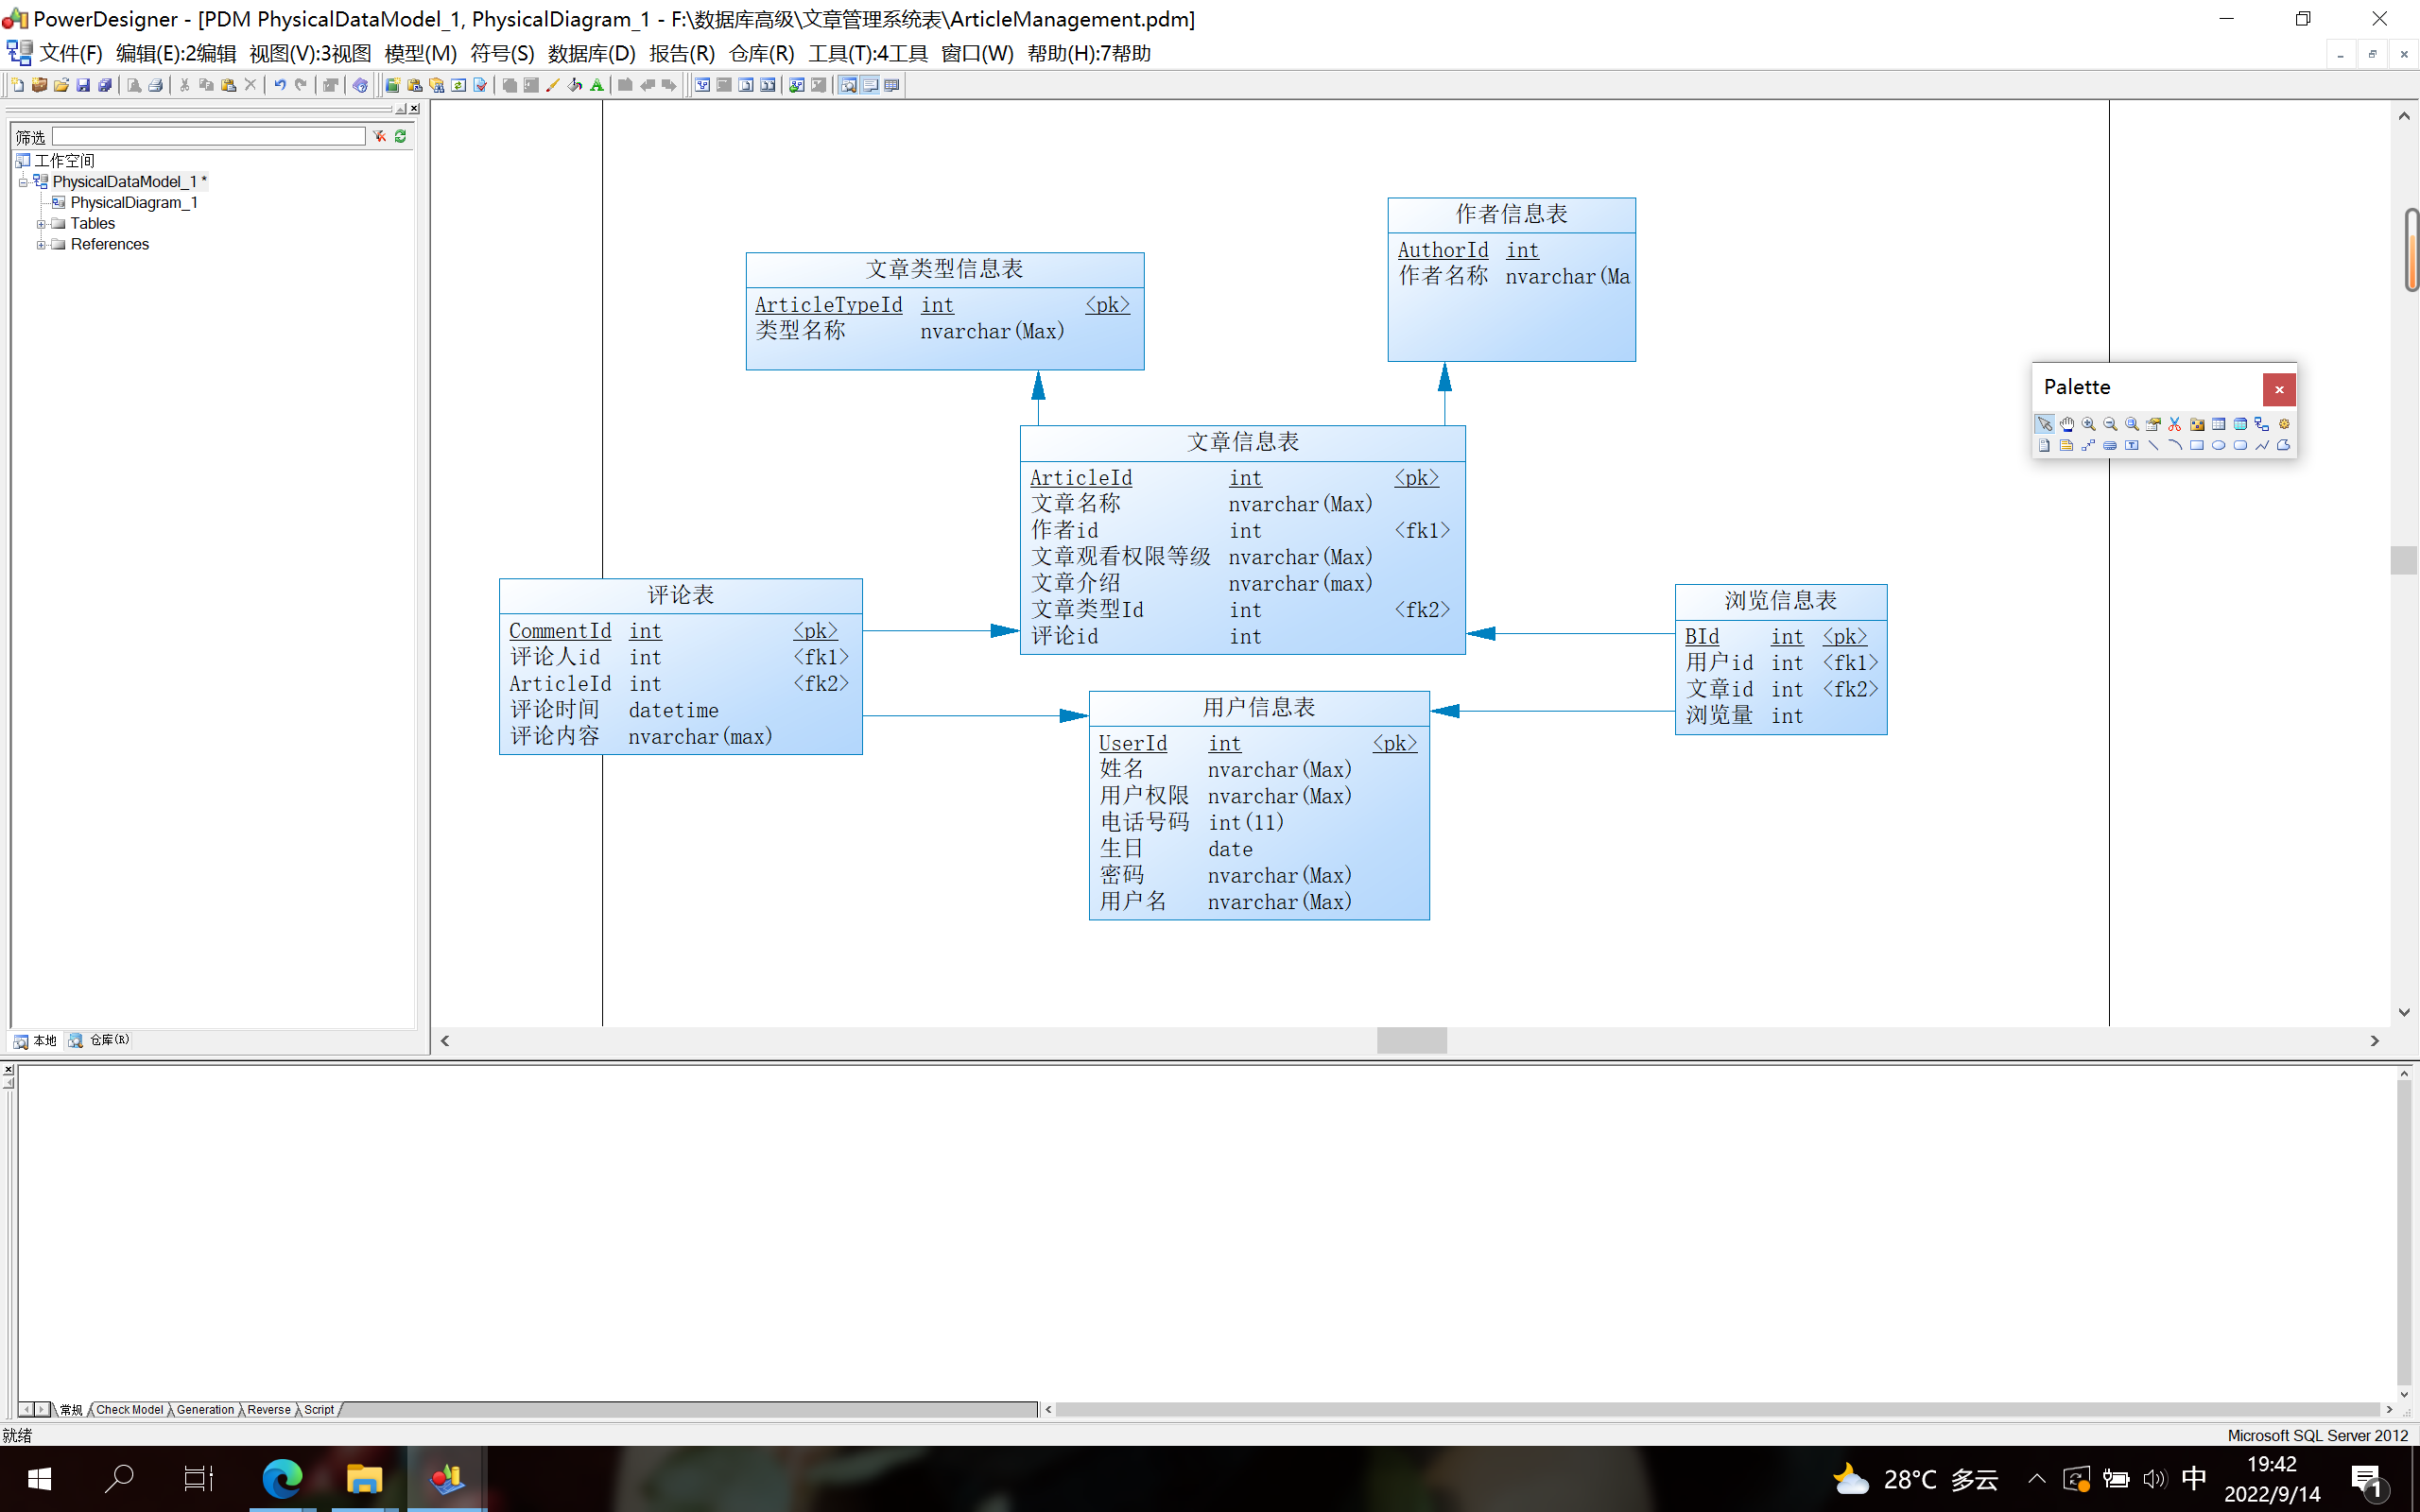2420x1512 pixels.
Task: Select the Ellipse shape tool in Palette
Action: click(x=2218, y=446)
